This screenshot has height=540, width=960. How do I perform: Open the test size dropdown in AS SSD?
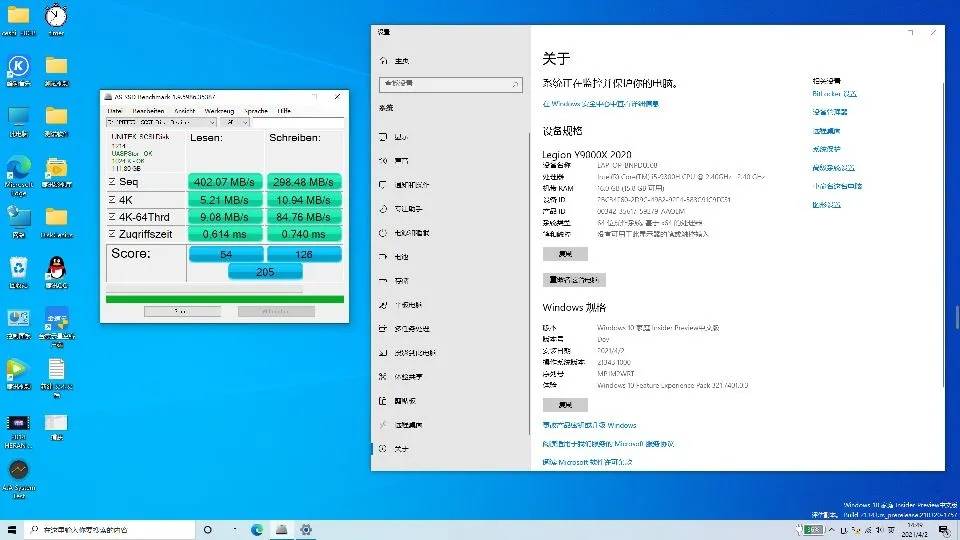(x=236, y=122)
